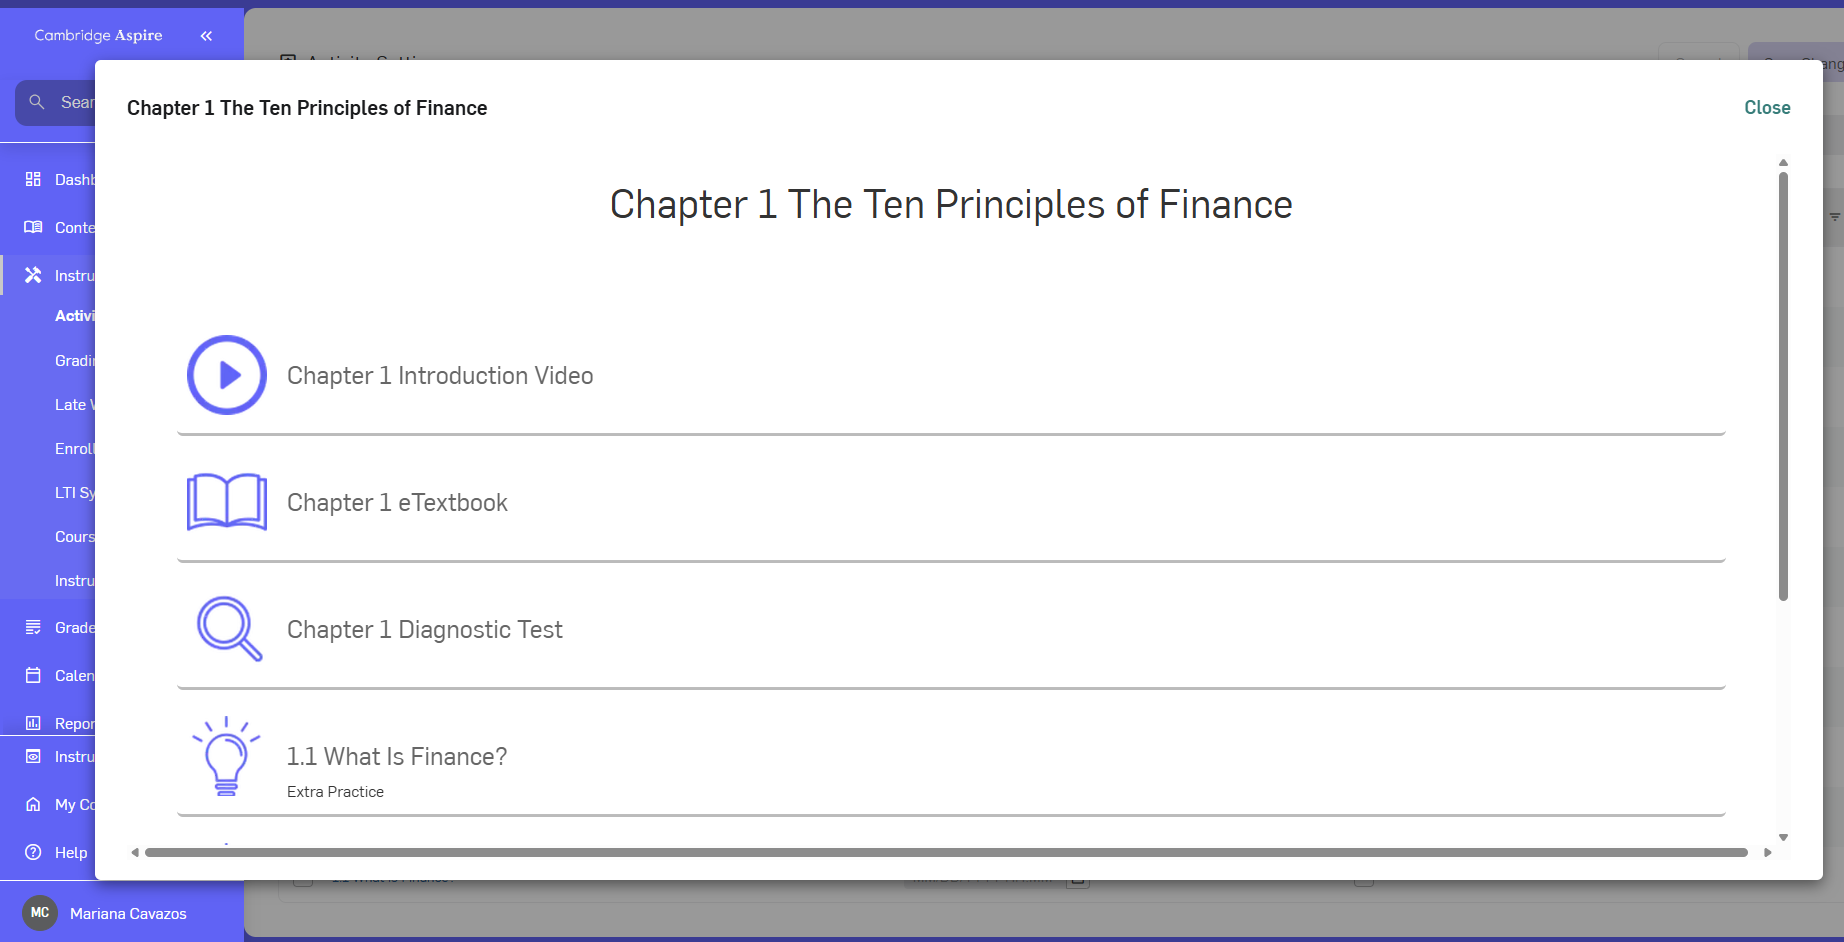Image resolution: width=1844 pixels, height=942 pixels.
Task: Click the Help question mark icon
Action: coord(33,852)
